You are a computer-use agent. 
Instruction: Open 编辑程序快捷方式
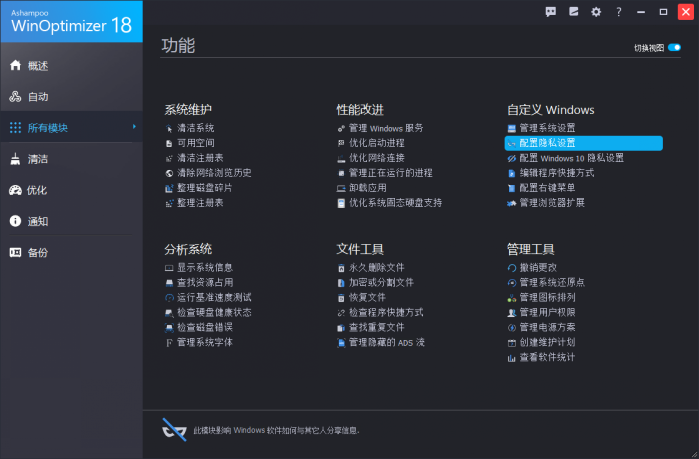click(x=557, y=173)
